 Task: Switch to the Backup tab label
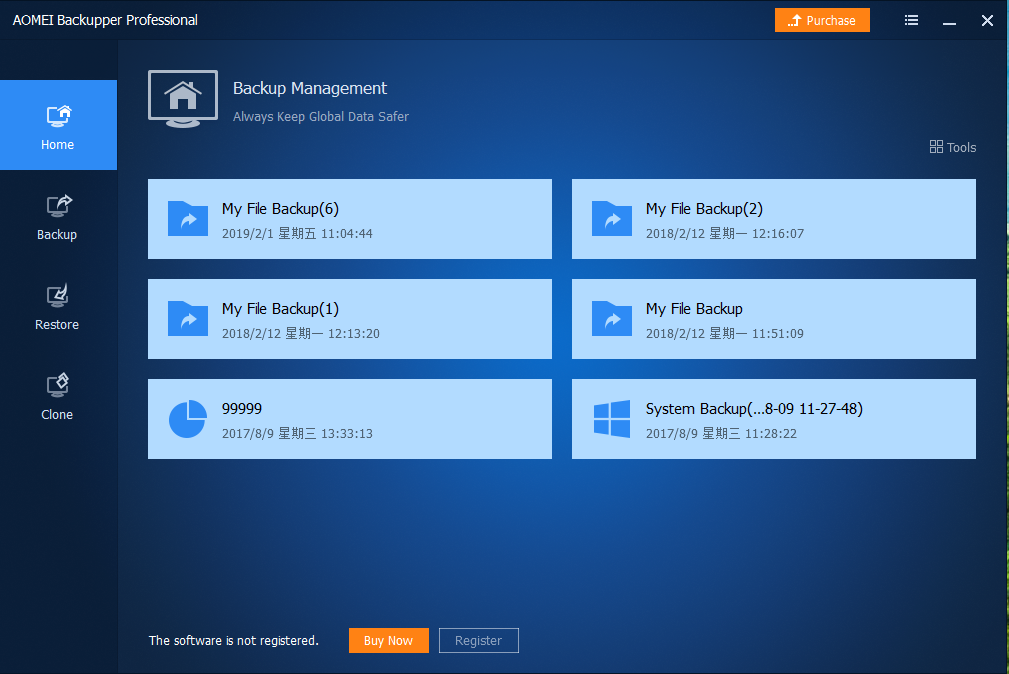click(x=57, y=235)
